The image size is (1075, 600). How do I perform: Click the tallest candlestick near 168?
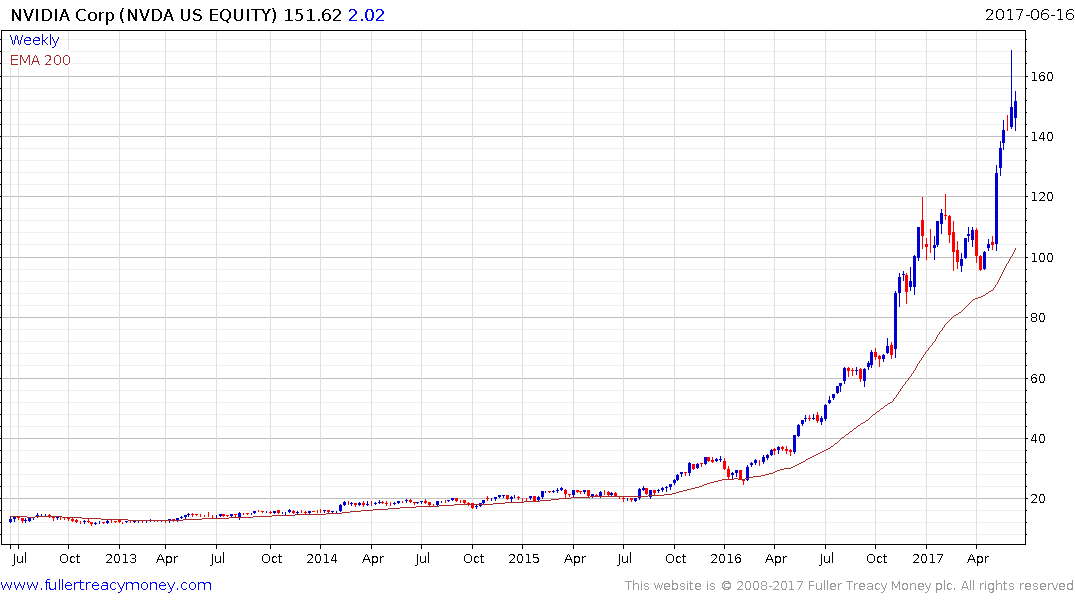[x=1011, y=89]
